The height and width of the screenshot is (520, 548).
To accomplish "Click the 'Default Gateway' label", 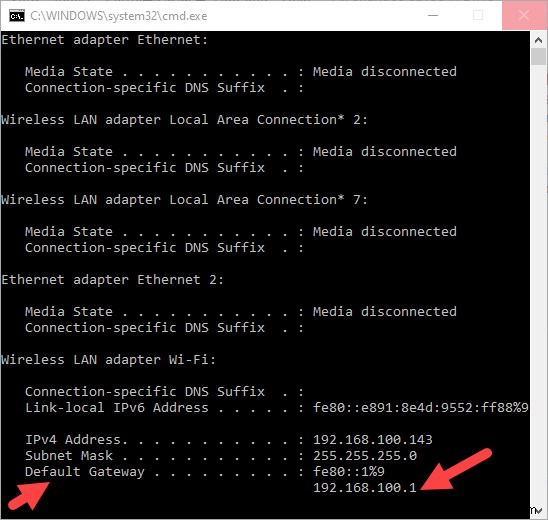I will point(84,472).
